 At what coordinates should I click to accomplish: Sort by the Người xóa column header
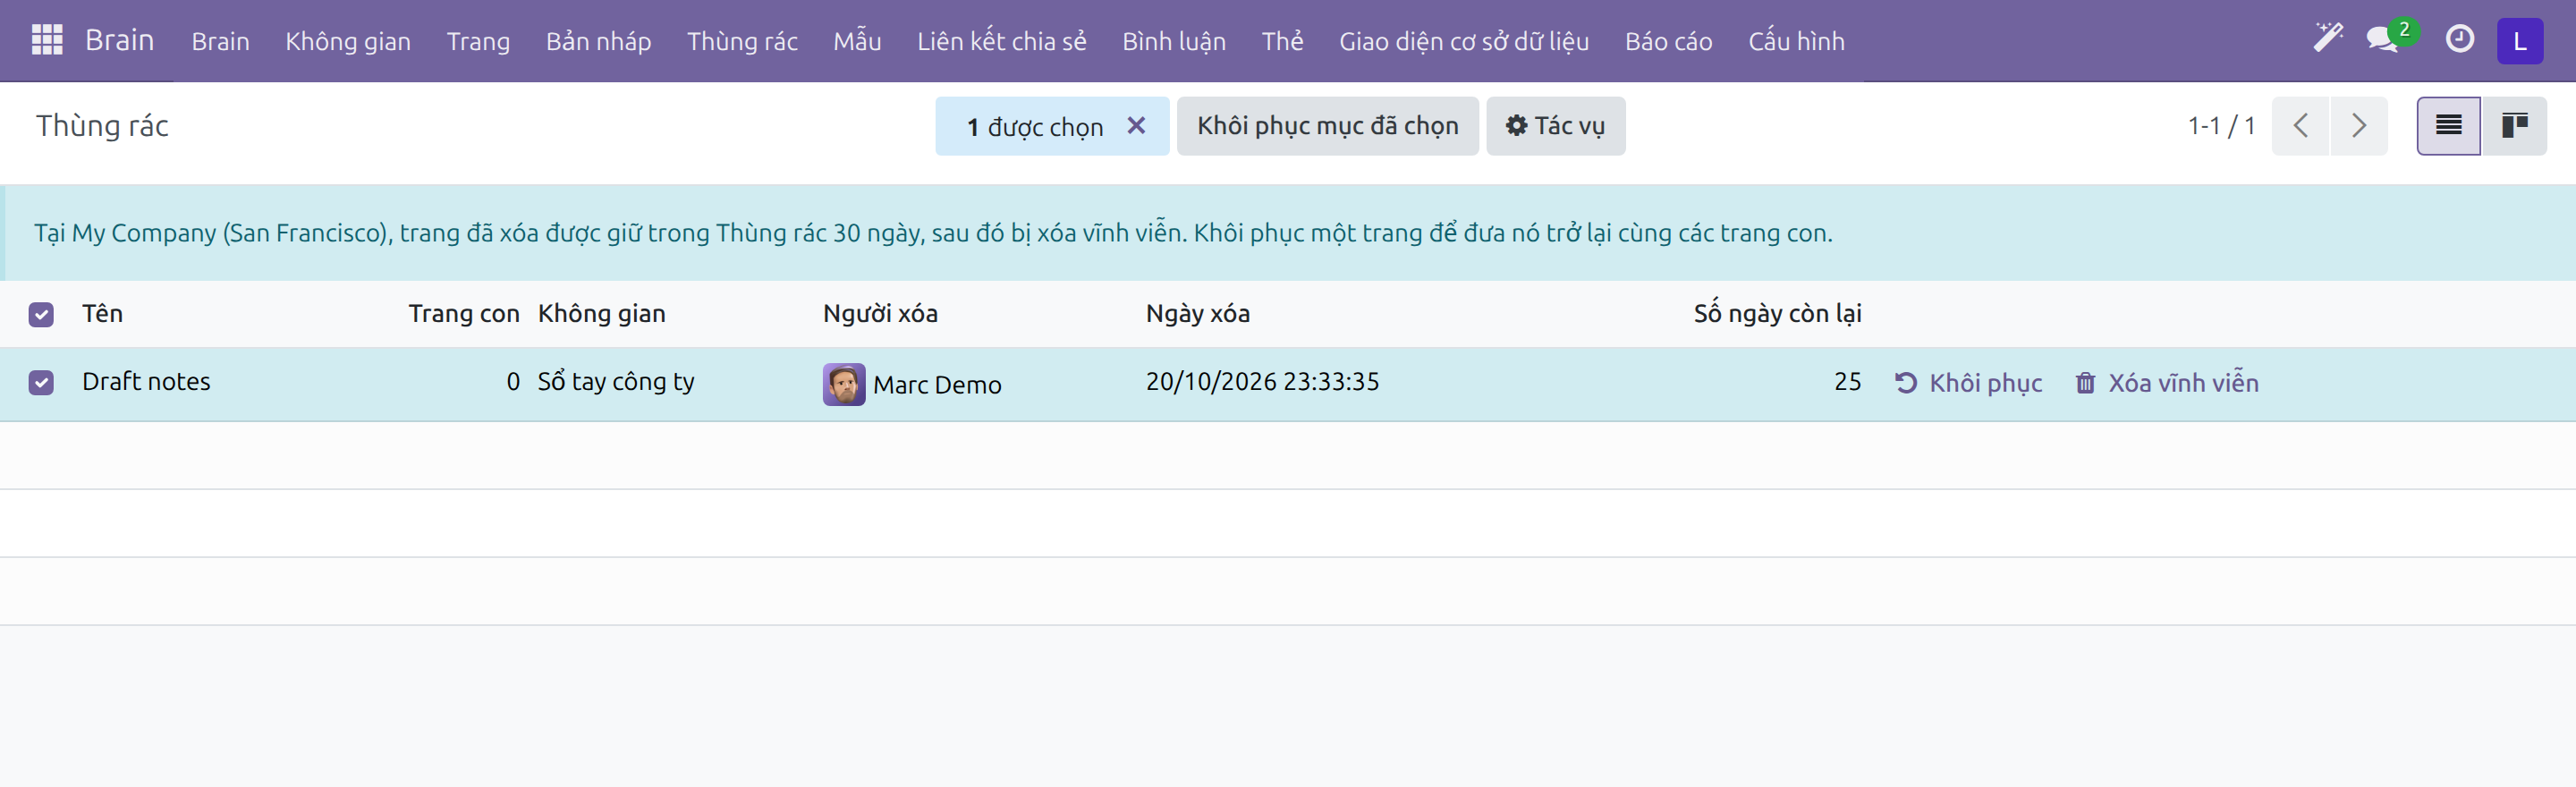click(880, 314)
